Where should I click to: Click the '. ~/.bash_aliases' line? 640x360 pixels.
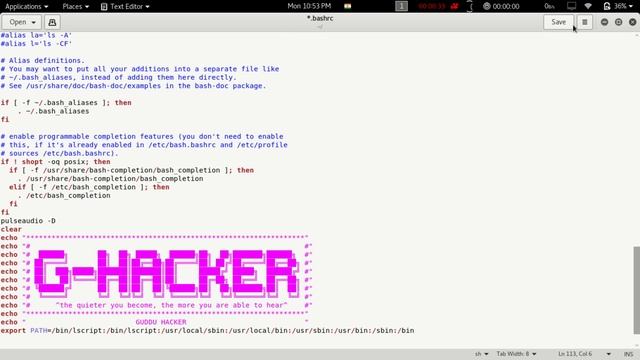coord(53,111)
